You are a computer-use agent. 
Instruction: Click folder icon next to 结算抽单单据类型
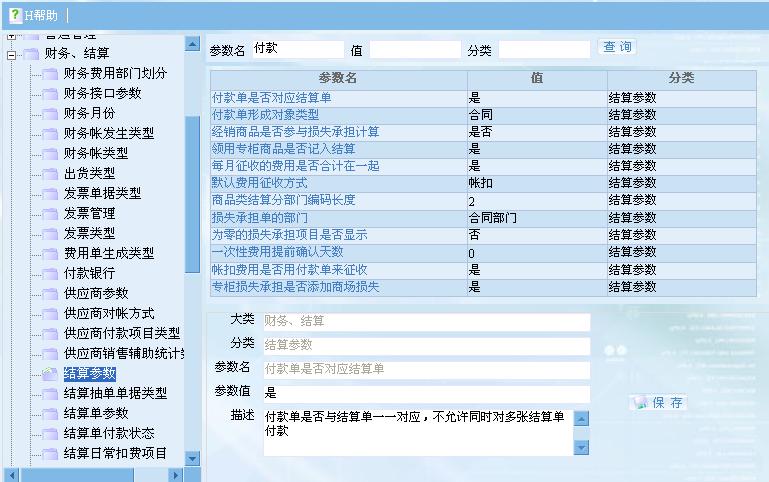pos(50,394)
